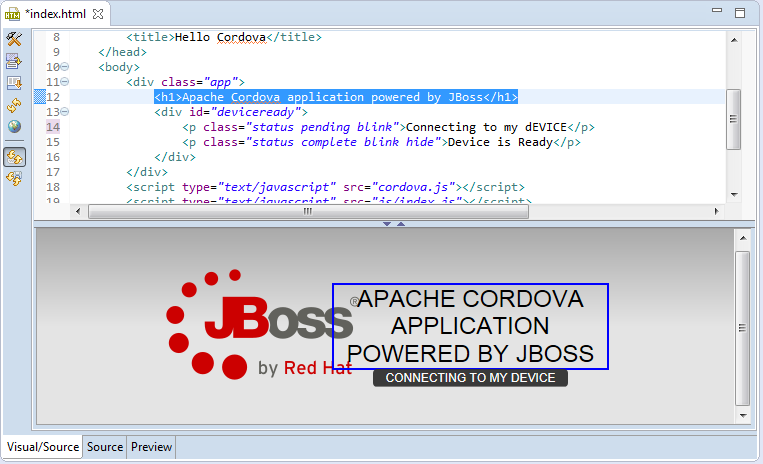Toggle the refresh on save button
Viewport: 763px width, 464px height.
[x=14, y=178]
